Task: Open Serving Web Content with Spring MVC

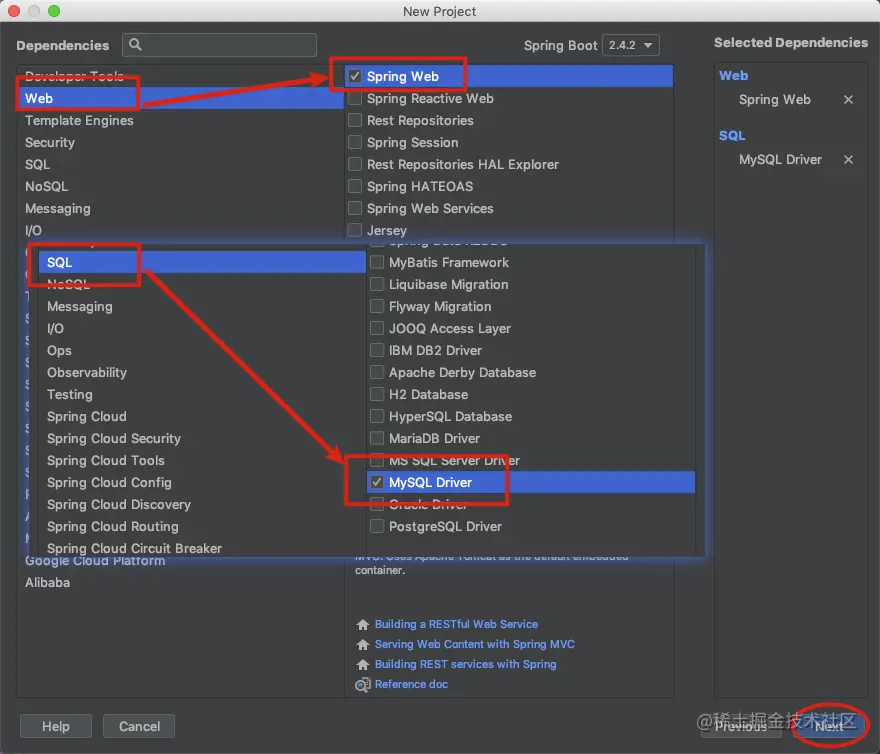Action: pos(475,644)
